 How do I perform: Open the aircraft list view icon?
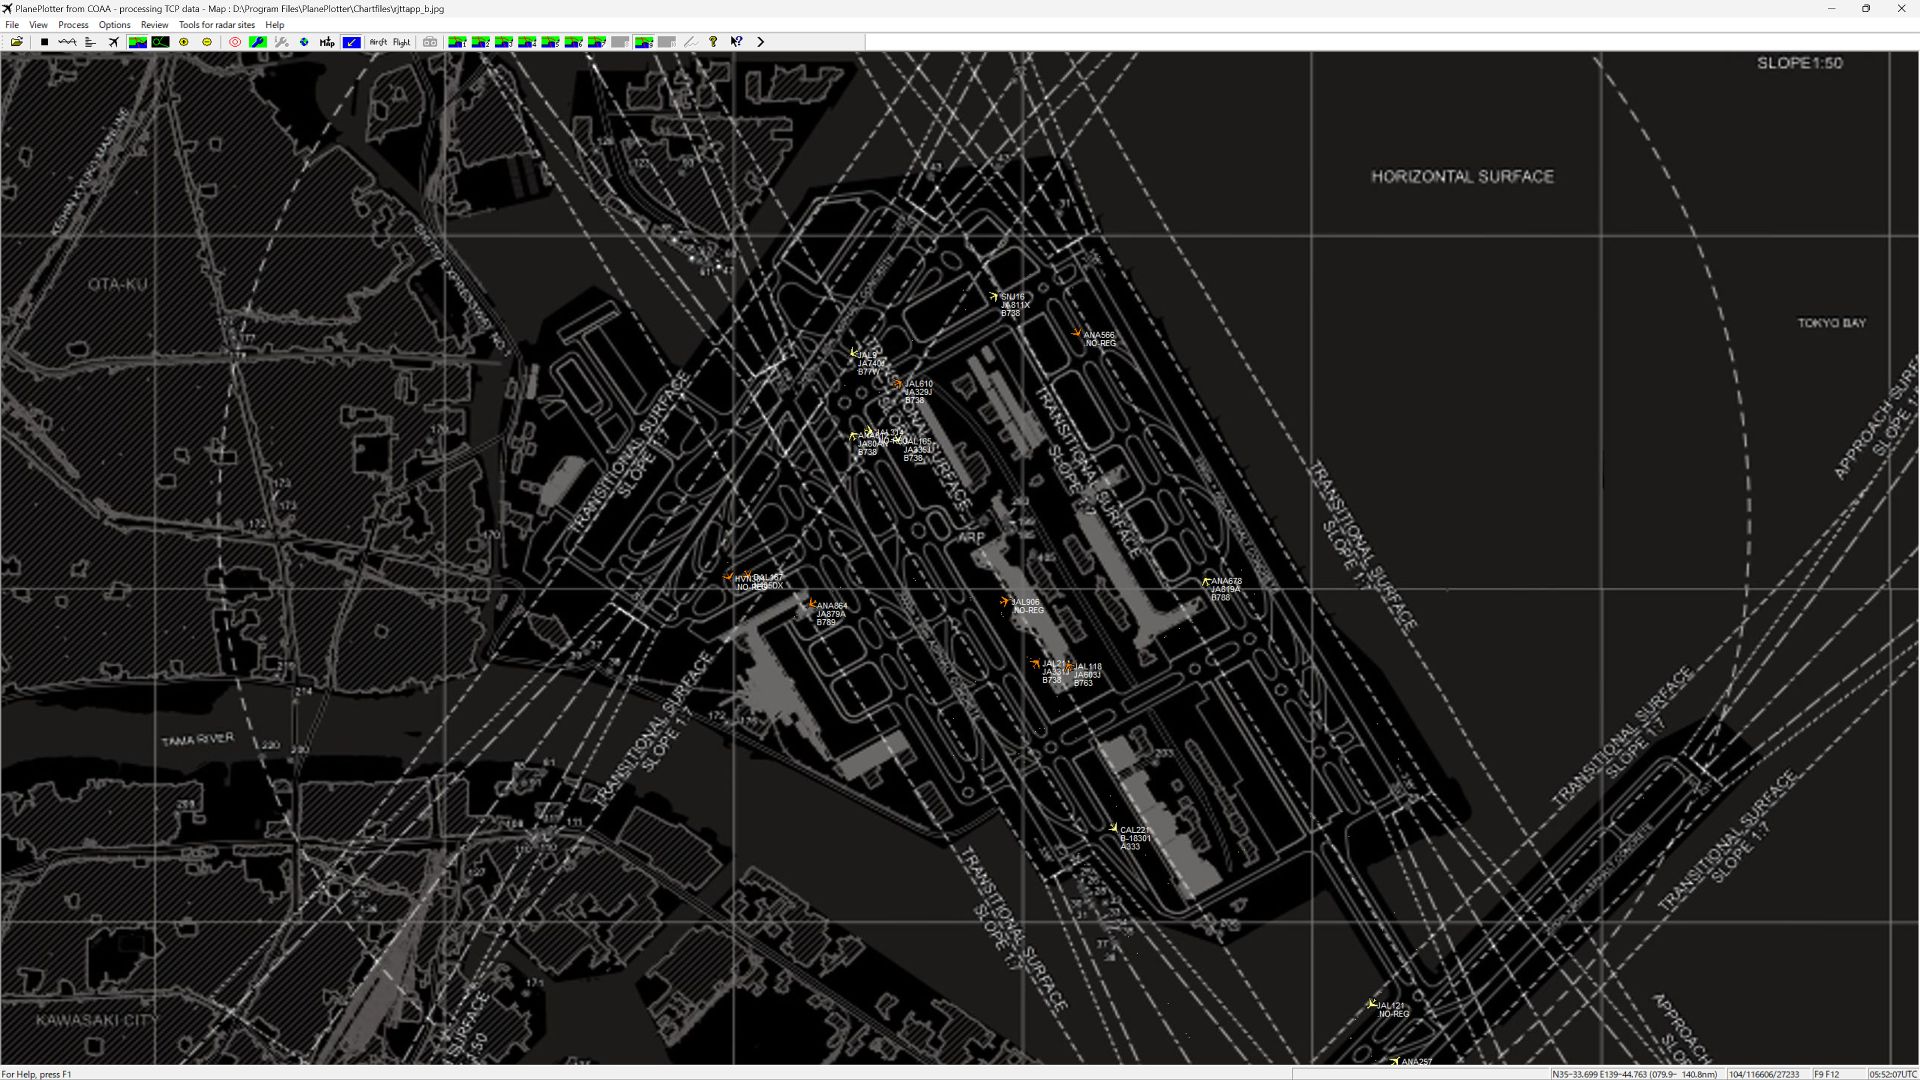tap(90, 42)
